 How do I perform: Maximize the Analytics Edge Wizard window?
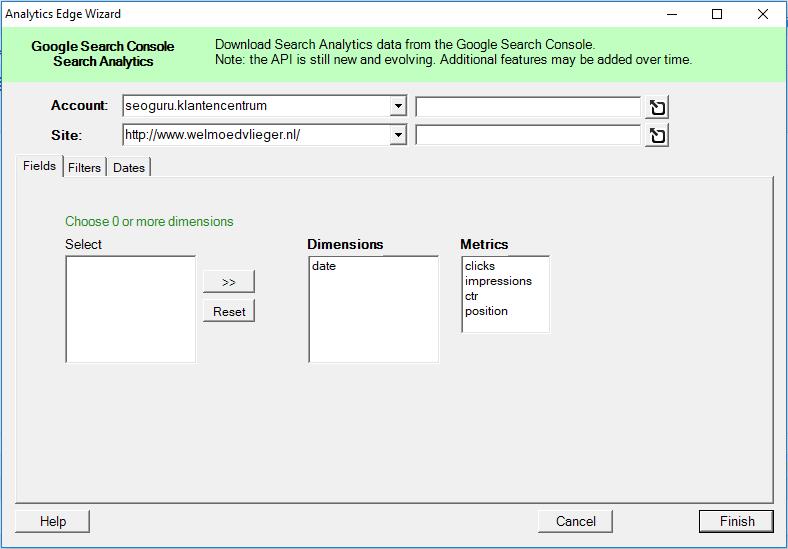coord(717,14)
